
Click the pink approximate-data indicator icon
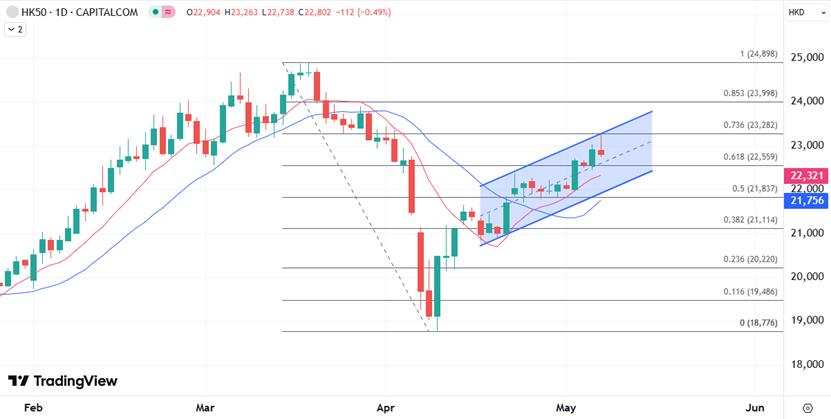pos(166,12)
